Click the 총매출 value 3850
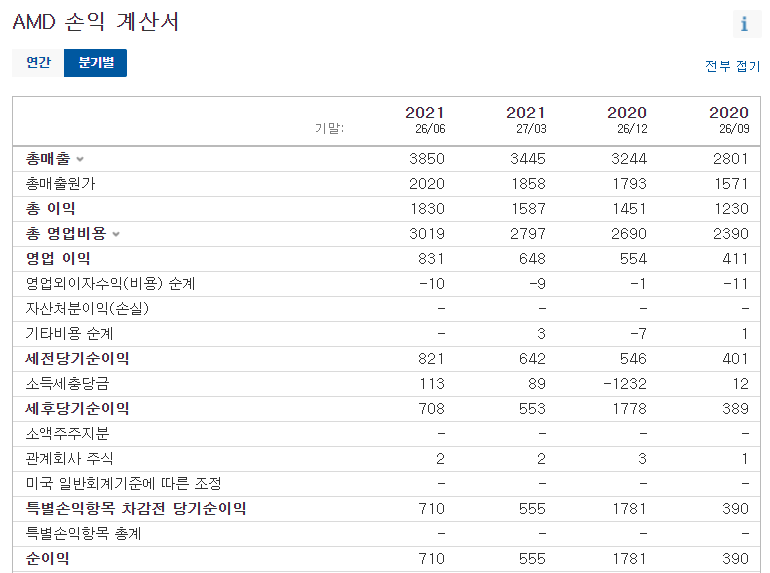 coord(427,159)
